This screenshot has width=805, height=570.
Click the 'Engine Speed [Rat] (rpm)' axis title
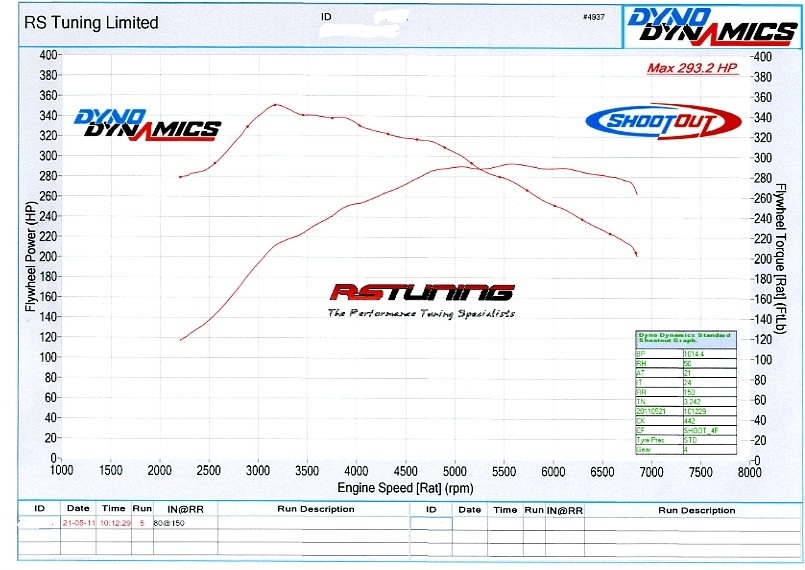405,487
